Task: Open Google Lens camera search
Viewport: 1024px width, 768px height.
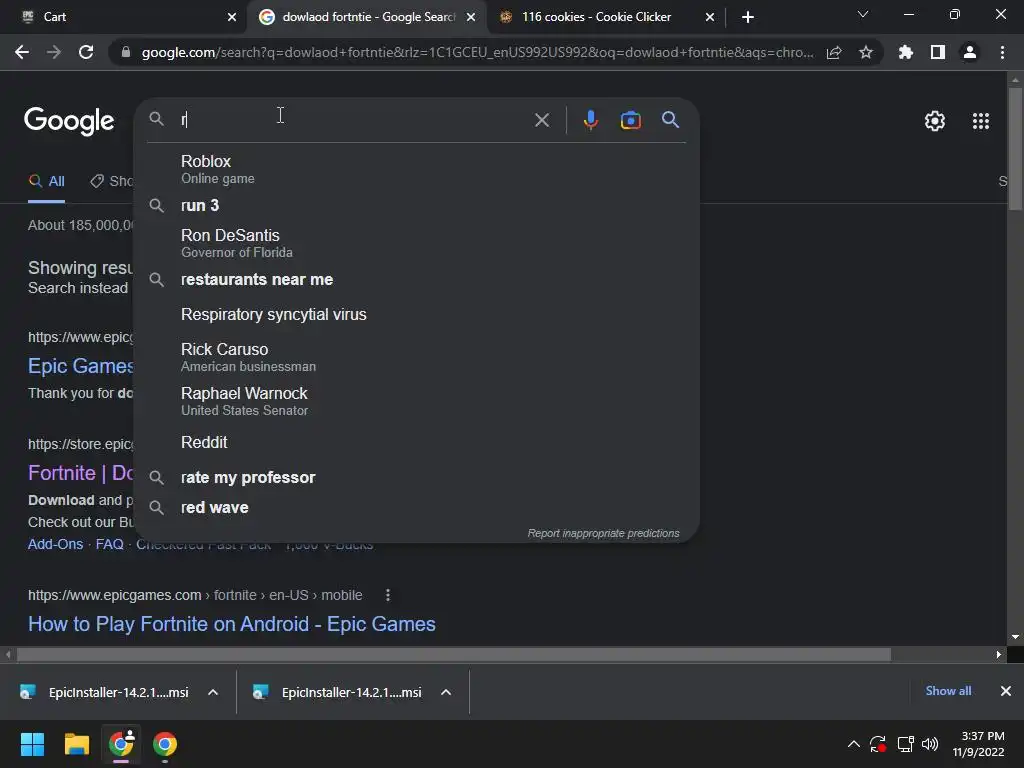Action: click(630, 120)
